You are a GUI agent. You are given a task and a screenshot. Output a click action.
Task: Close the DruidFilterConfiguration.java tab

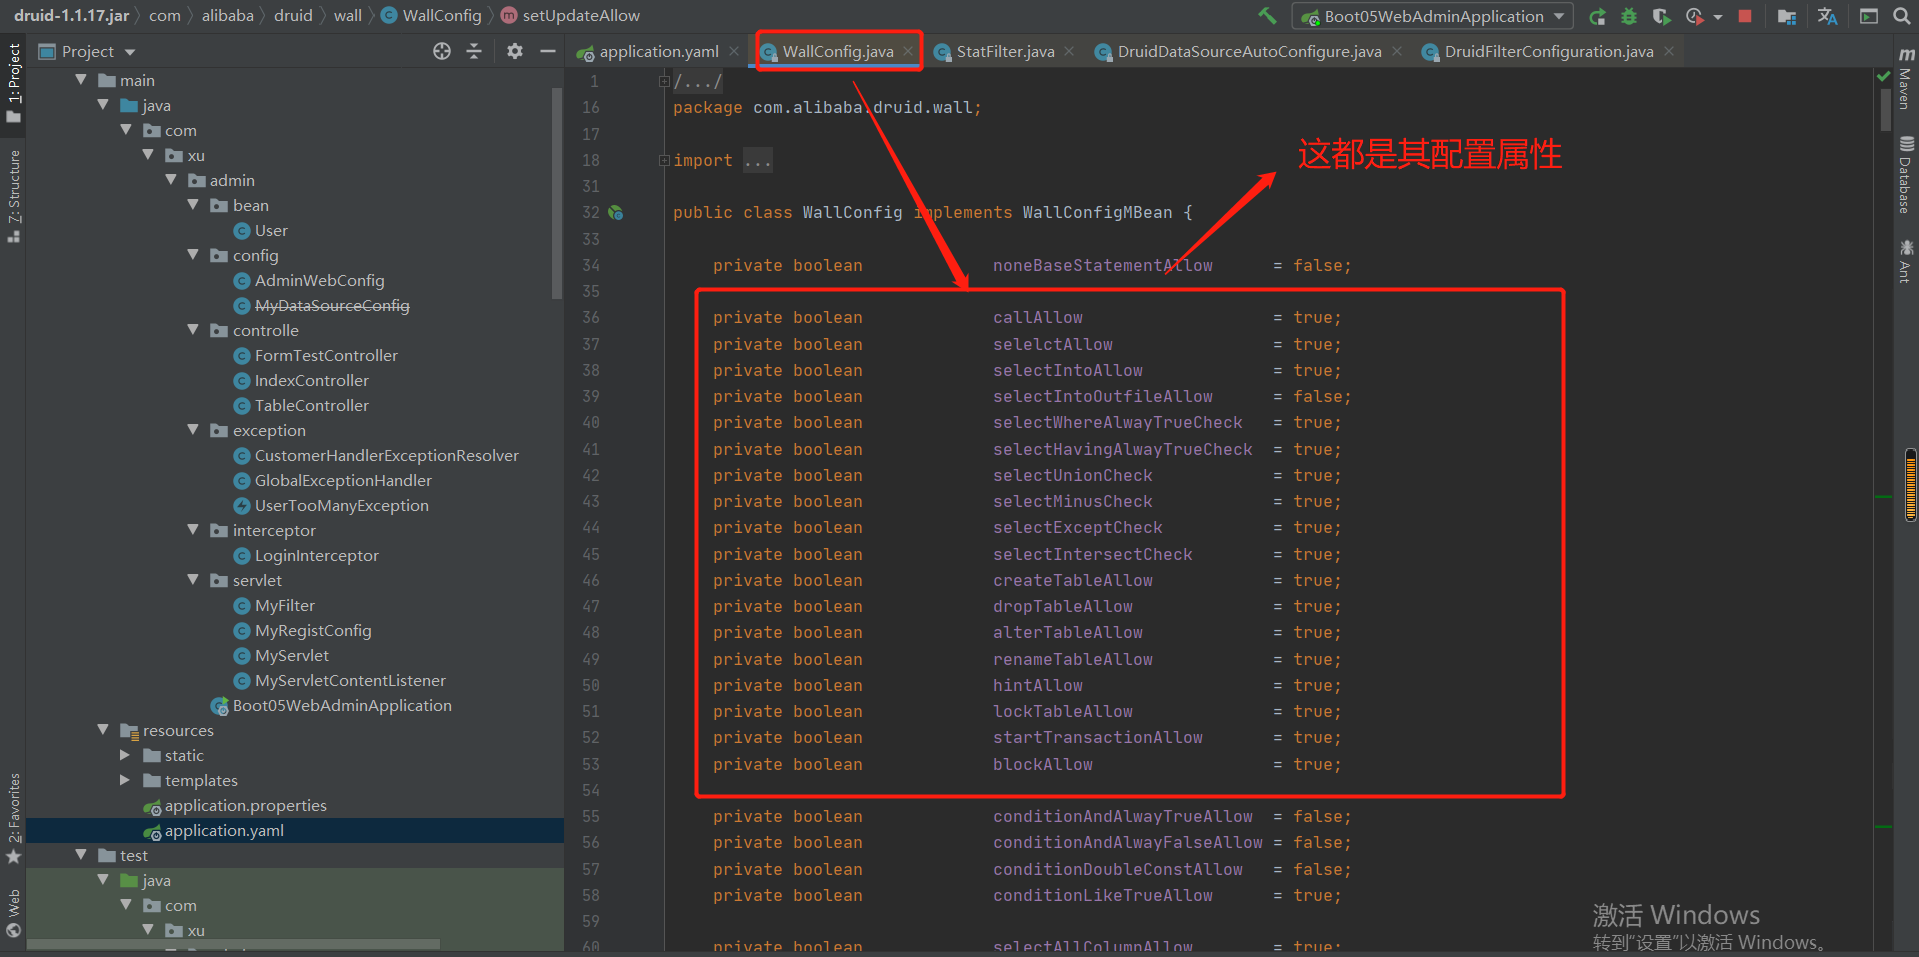click(x=1669, y=51)
